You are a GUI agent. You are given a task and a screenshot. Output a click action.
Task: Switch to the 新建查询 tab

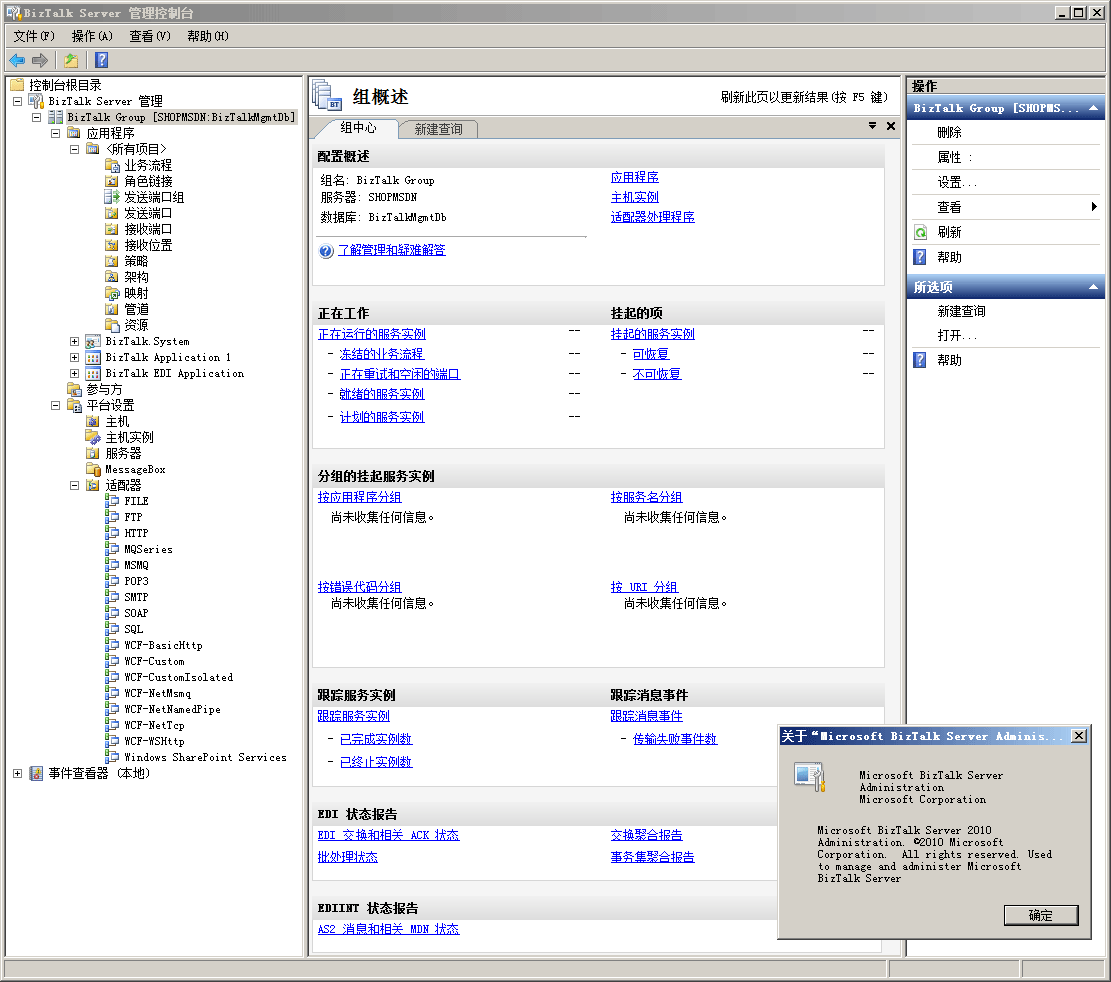click(439, 129)
